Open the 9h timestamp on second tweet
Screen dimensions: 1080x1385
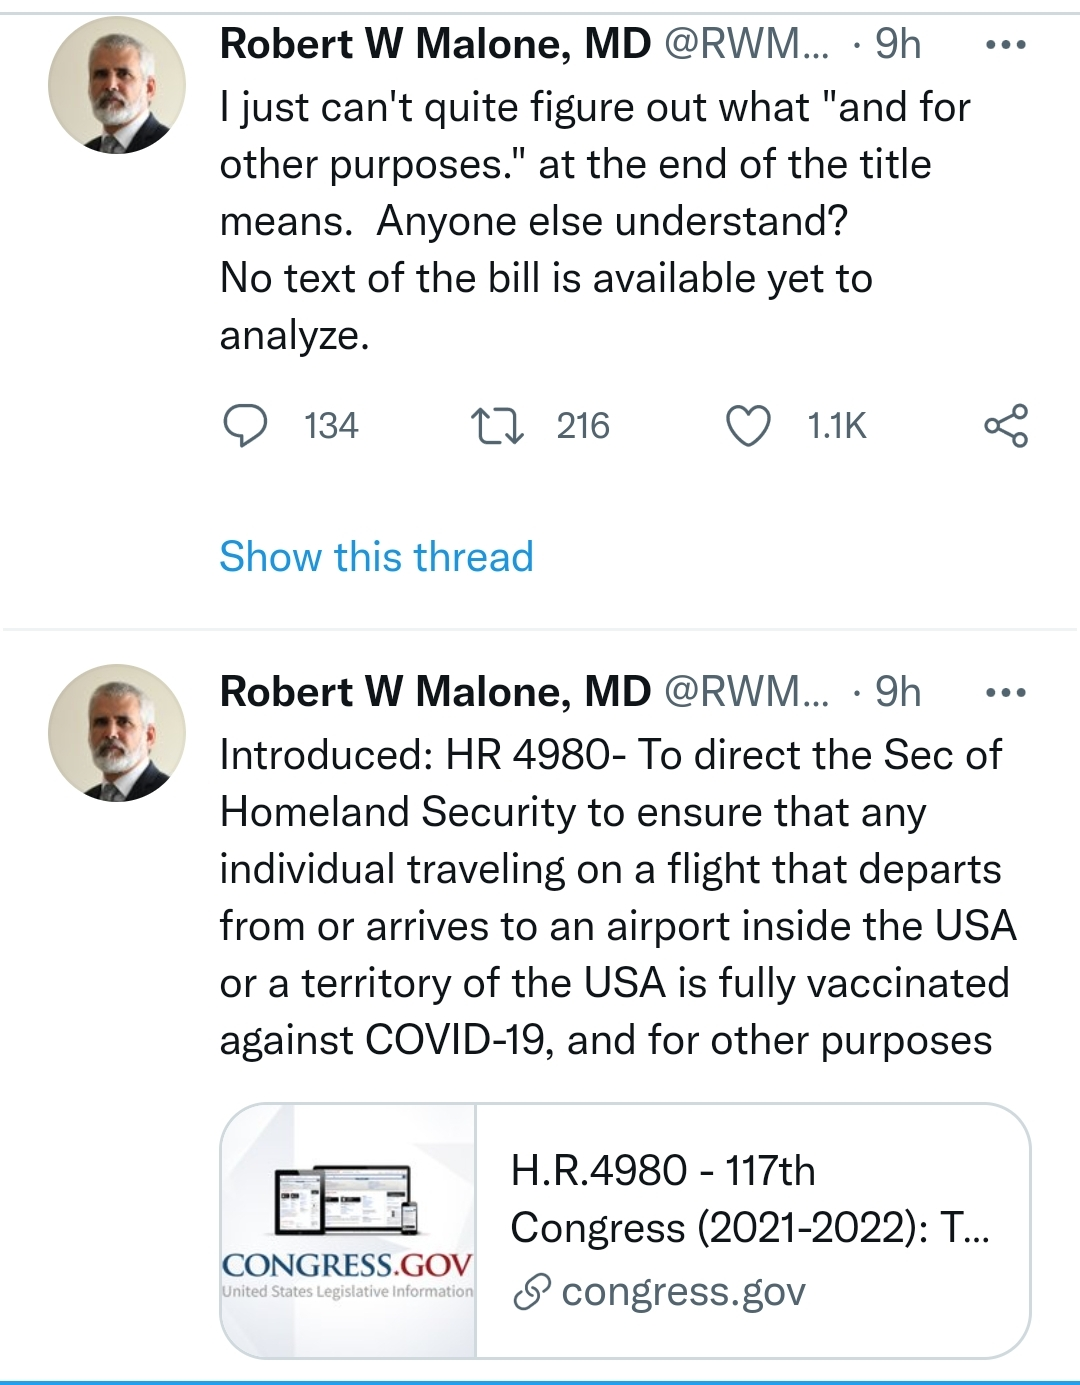(898, 693)
